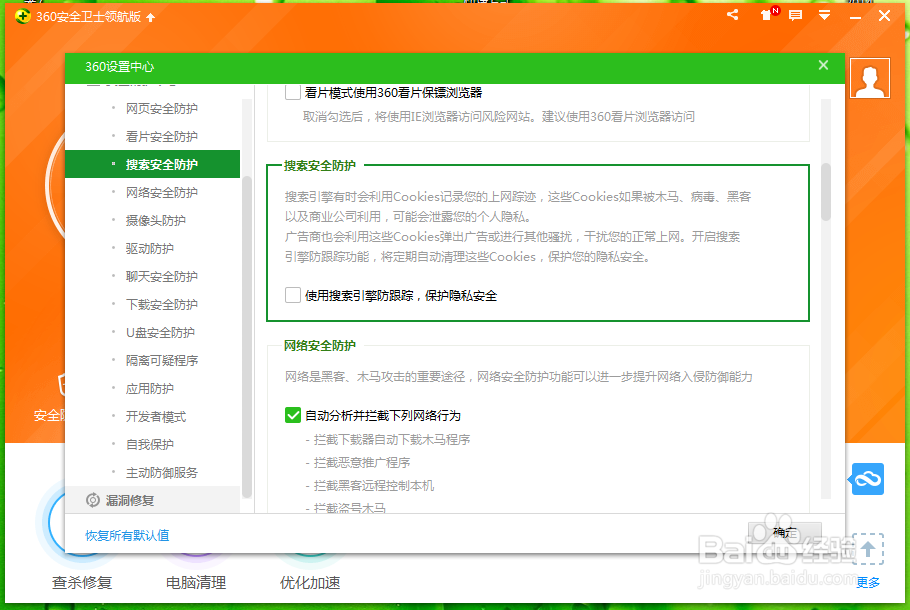Uncheck 自动分析并拦截下列网络行为
Image resolution: width=910 pixels, height=610 pixels.
[x=292, y=415]
